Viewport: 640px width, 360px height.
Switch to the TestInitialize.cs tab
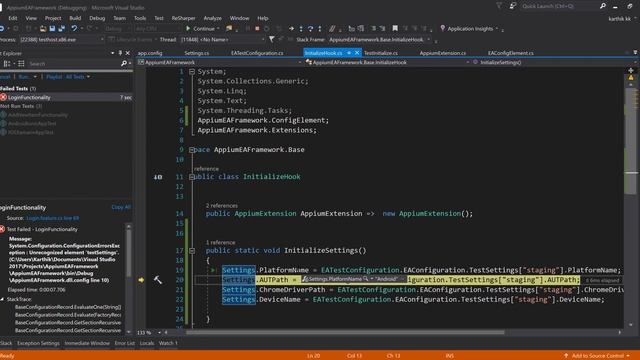tap(381, 53)
